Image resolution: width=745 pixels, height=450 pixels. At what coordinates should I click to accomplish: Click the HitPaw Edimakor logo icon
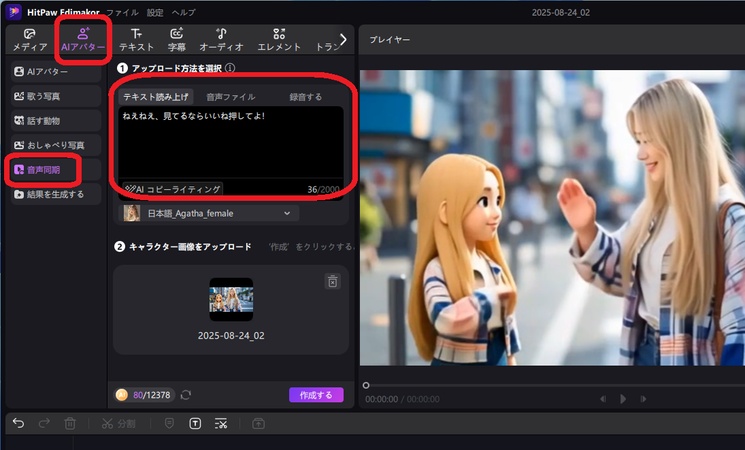(14, 12)
